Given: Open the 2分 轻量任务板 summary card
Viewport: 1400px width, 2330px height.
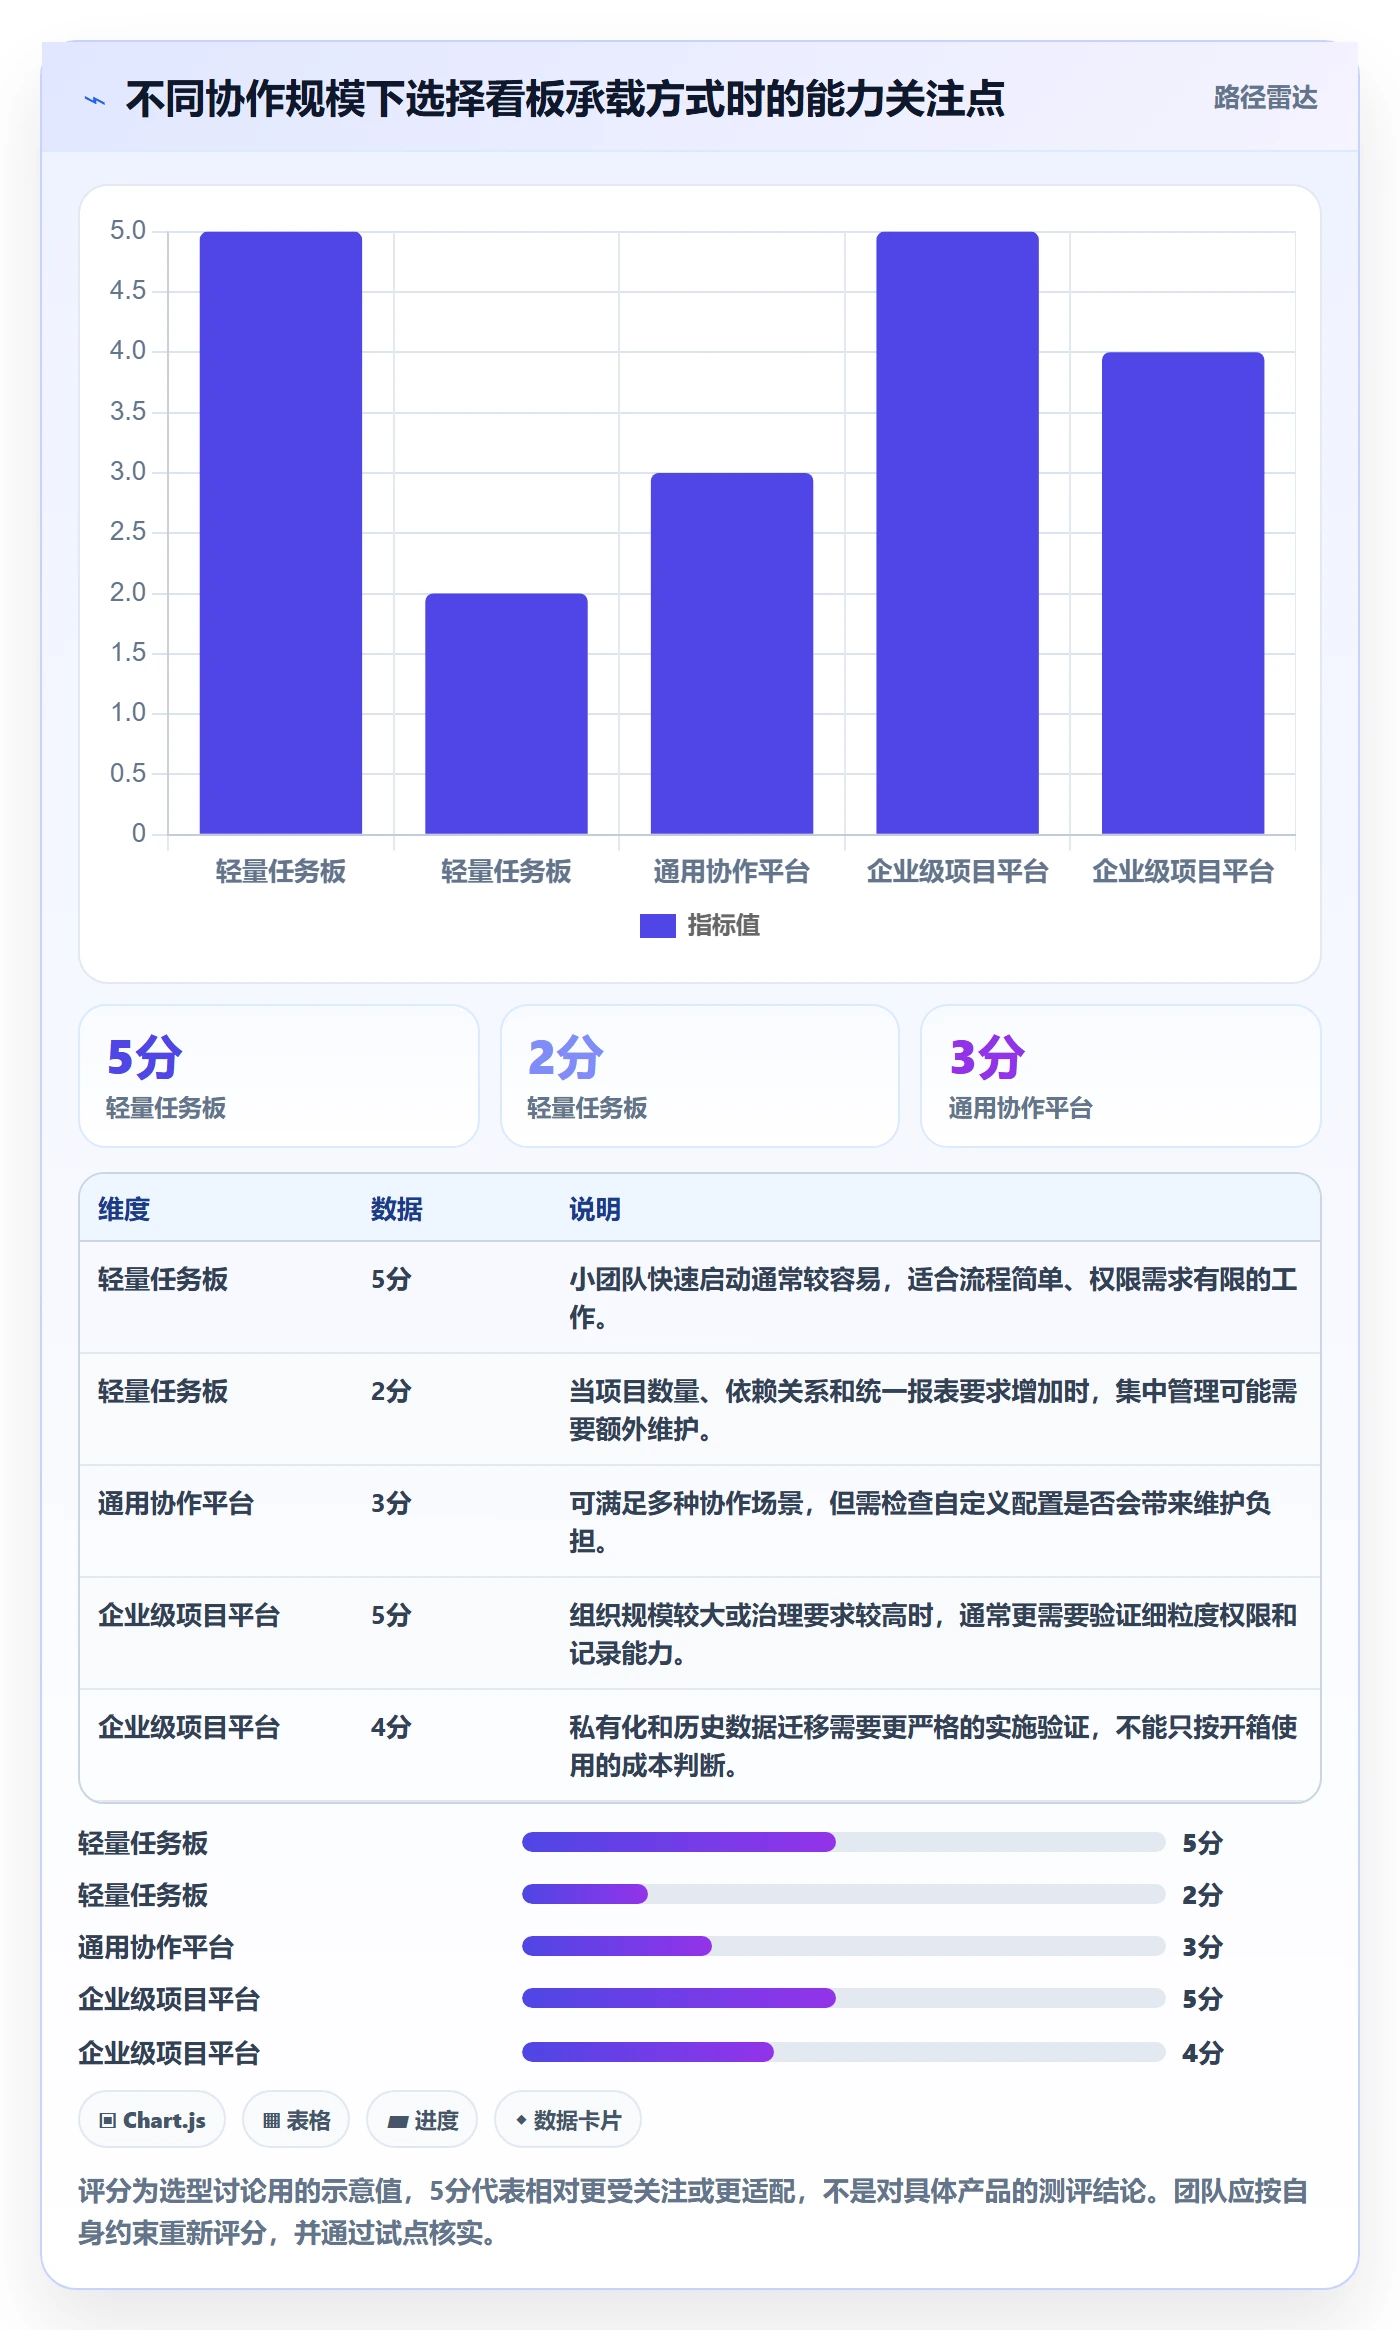Looking at the screenshot, I should [x=700, y=1076].
